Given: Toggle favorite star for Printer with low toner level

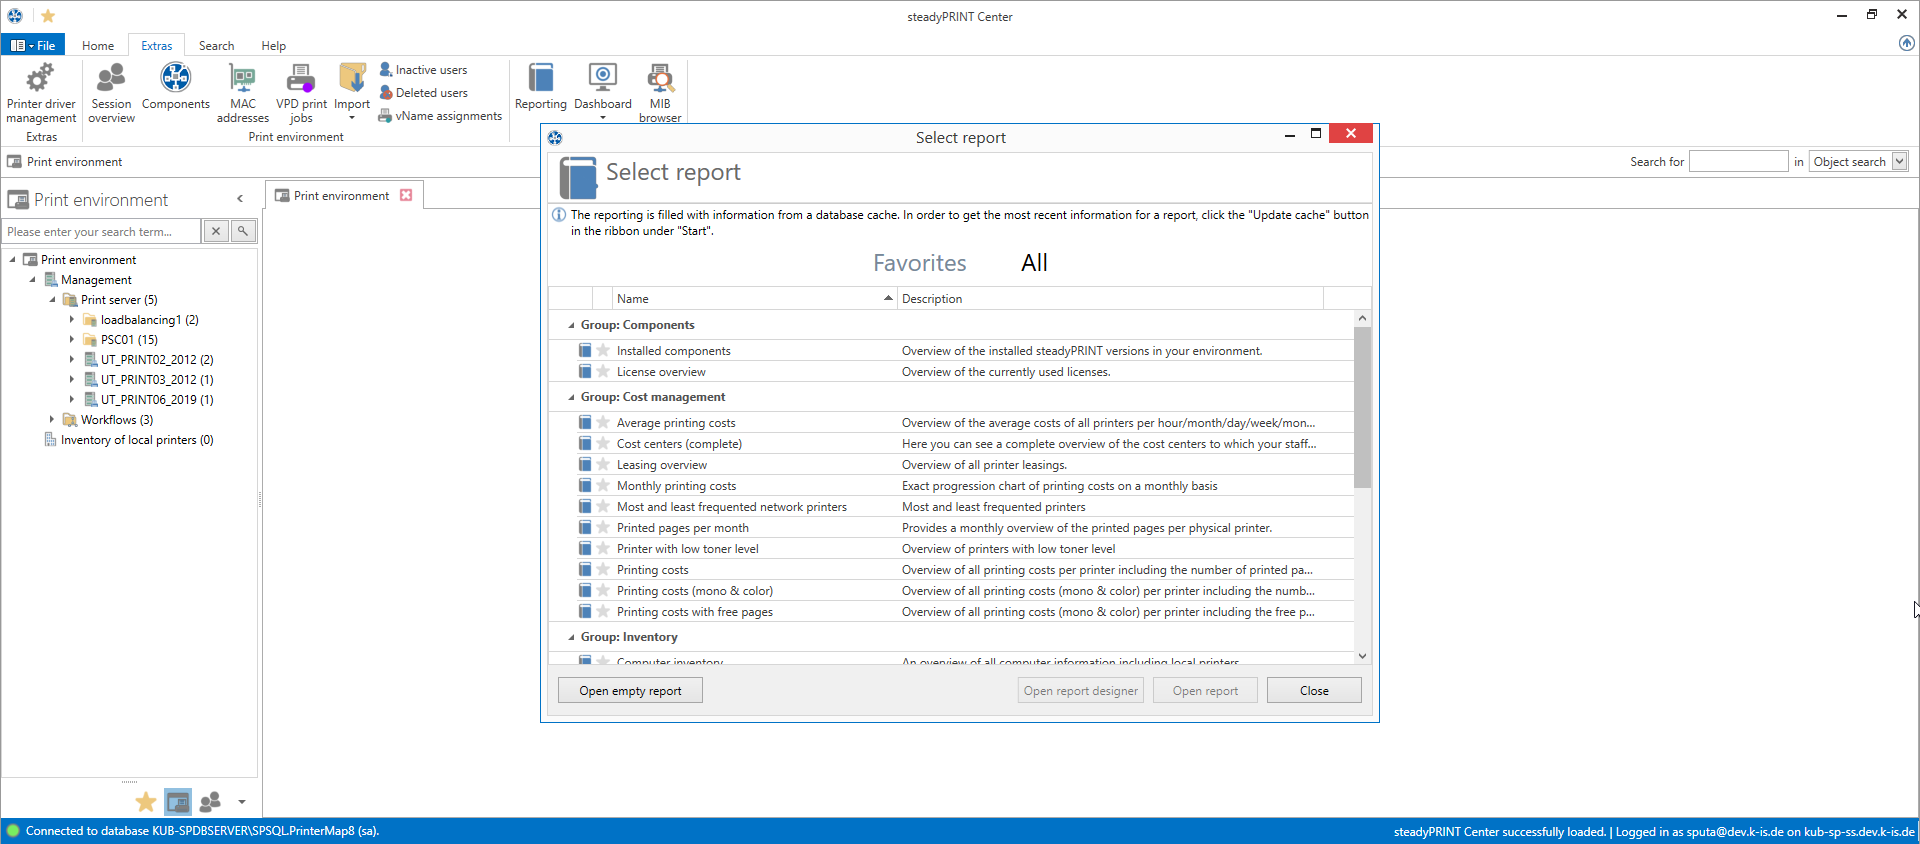Looking at the screenshot, I should pos(603,548).
